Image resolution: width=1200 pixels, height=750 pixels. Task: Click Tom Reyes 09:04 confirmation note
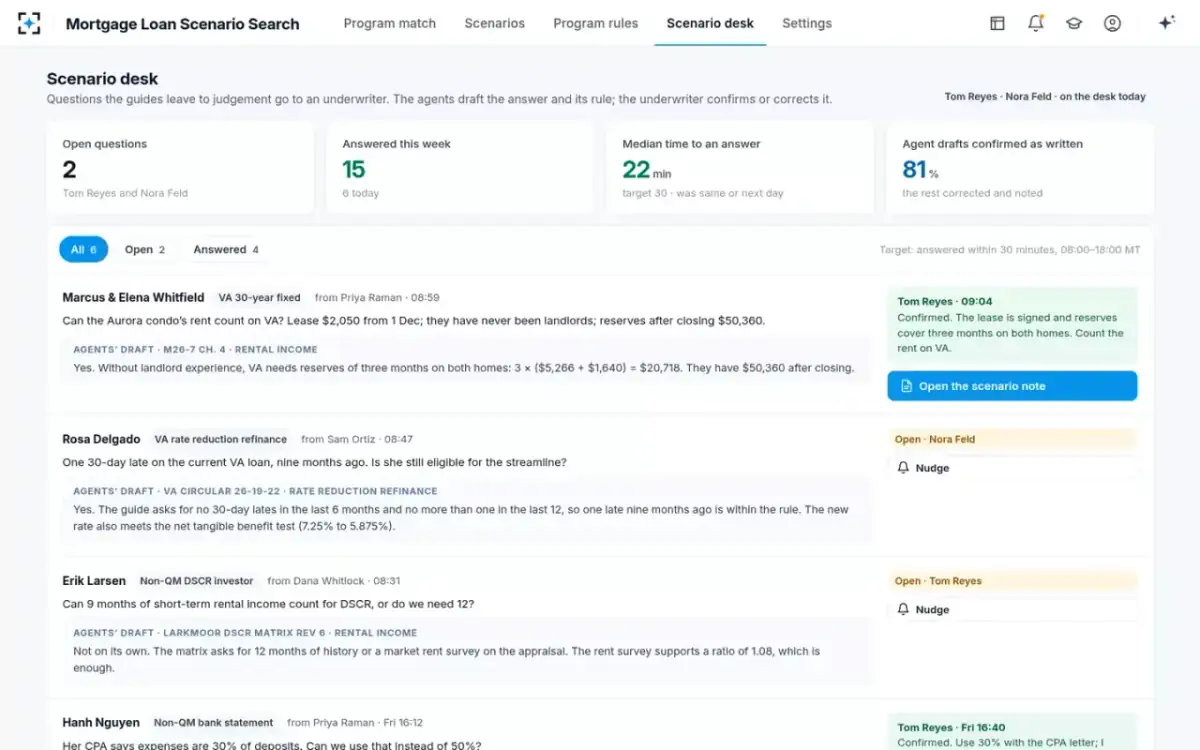(1012, 325)
